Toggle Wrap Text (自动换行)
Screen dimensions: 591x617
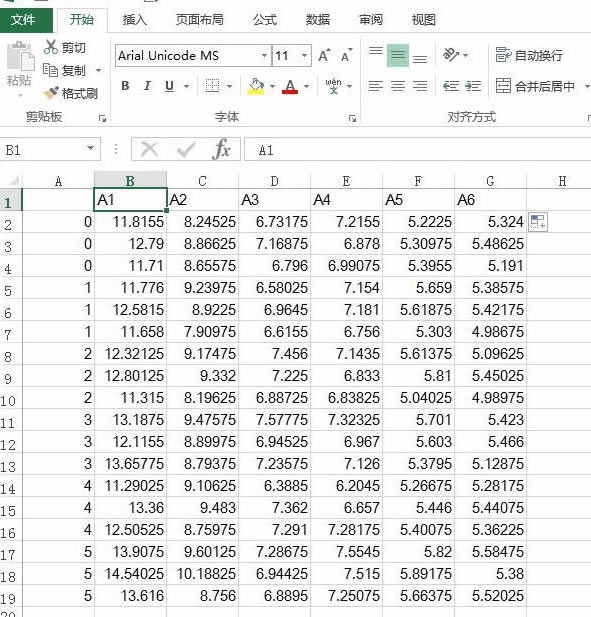(x=529, y=55)
